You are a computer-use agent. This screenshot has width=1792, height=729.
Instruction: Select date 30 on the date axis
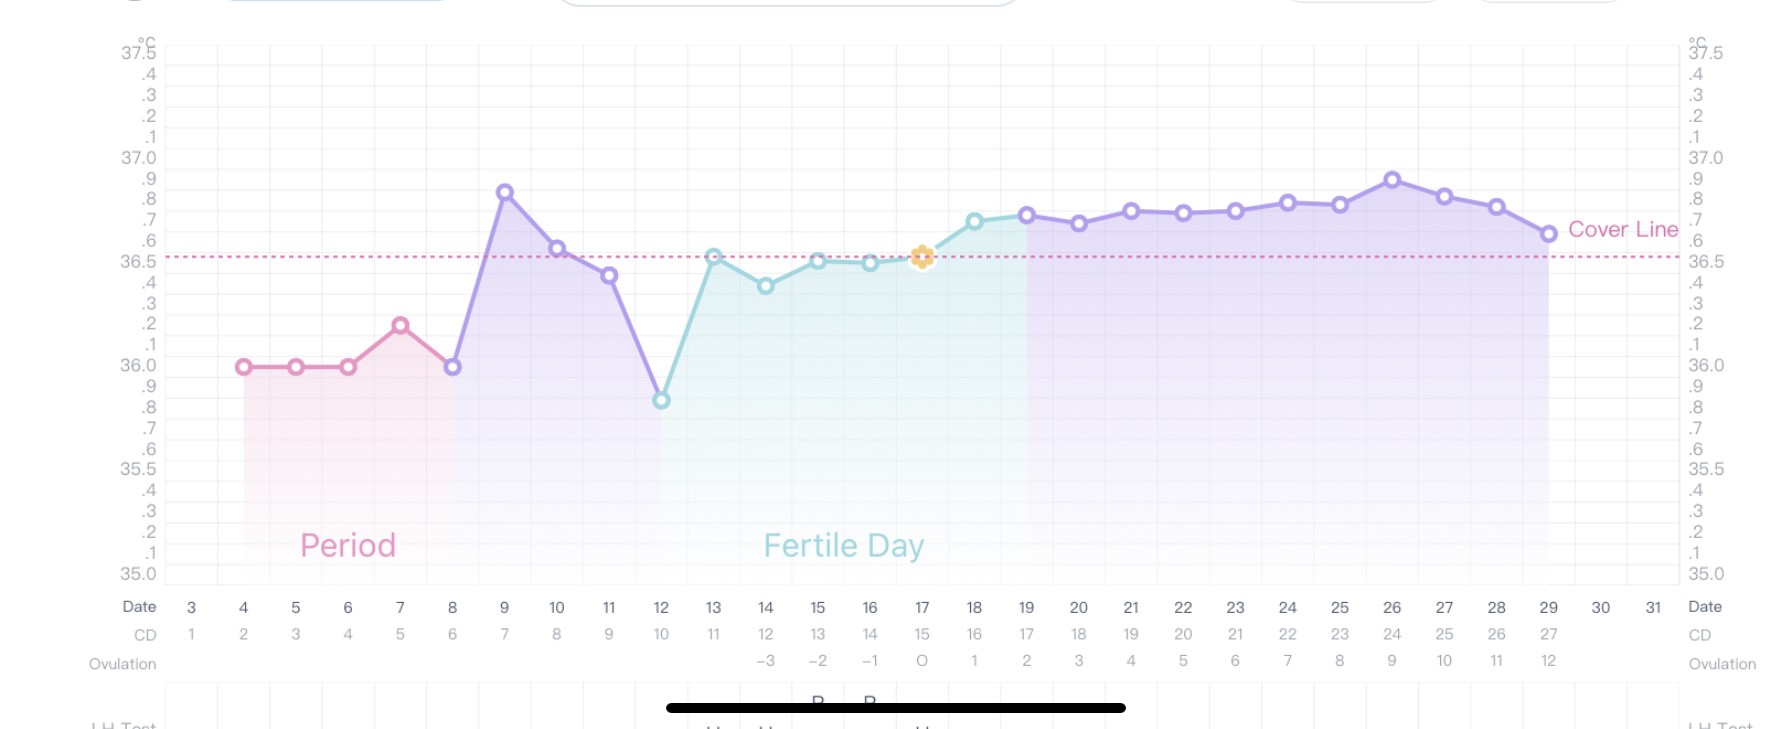click(x=1600, y=607)
